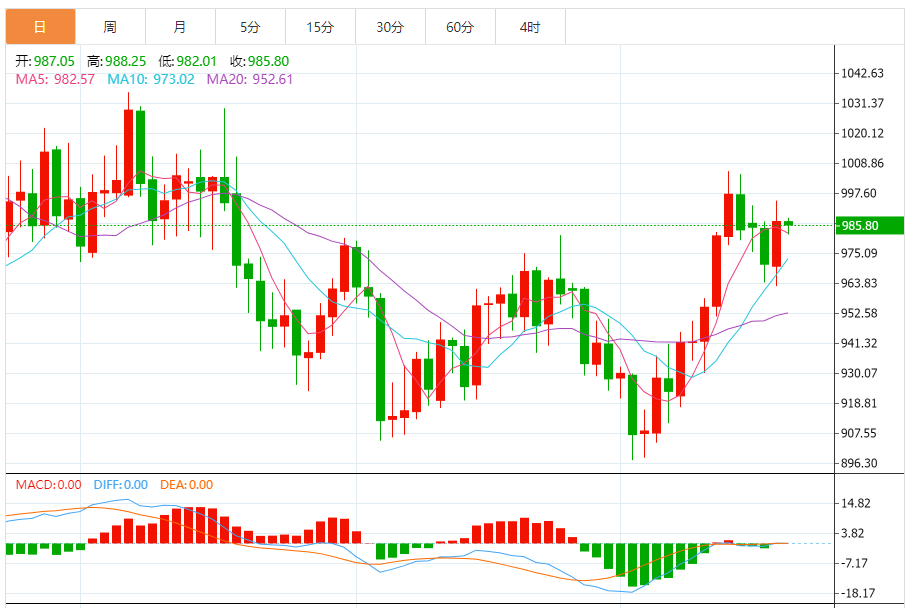Click the 975.09 price axis label
The width and height of the screenshot is (908, 608).
click(859, 253)
